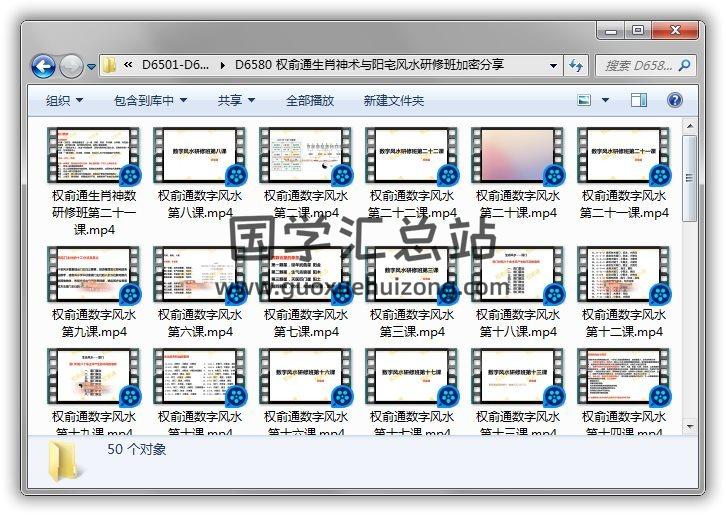726x516 pixels.
Task: Close the Explorer window
Action: coord(675,31)
